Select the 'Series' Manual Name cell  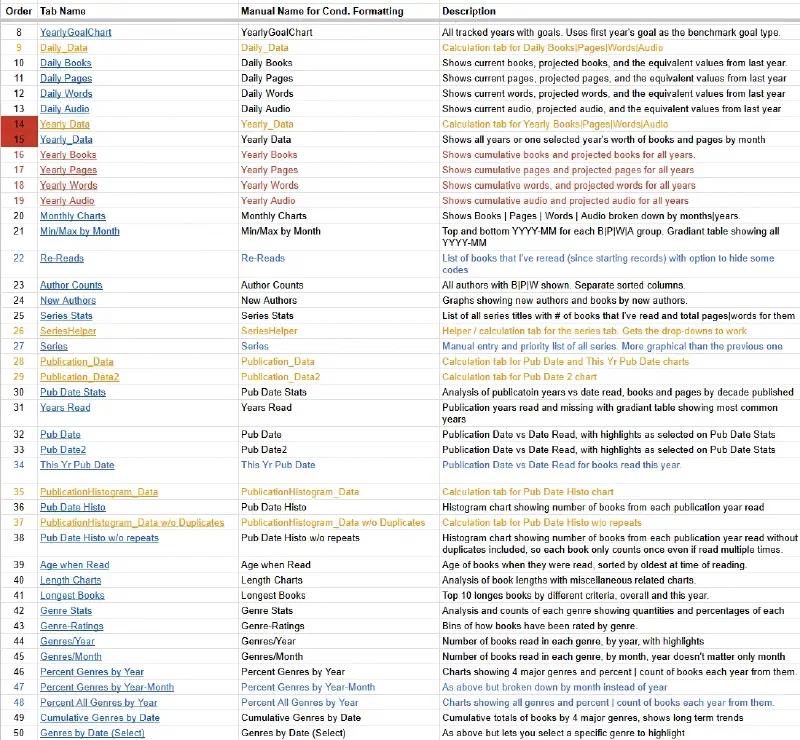339,346
